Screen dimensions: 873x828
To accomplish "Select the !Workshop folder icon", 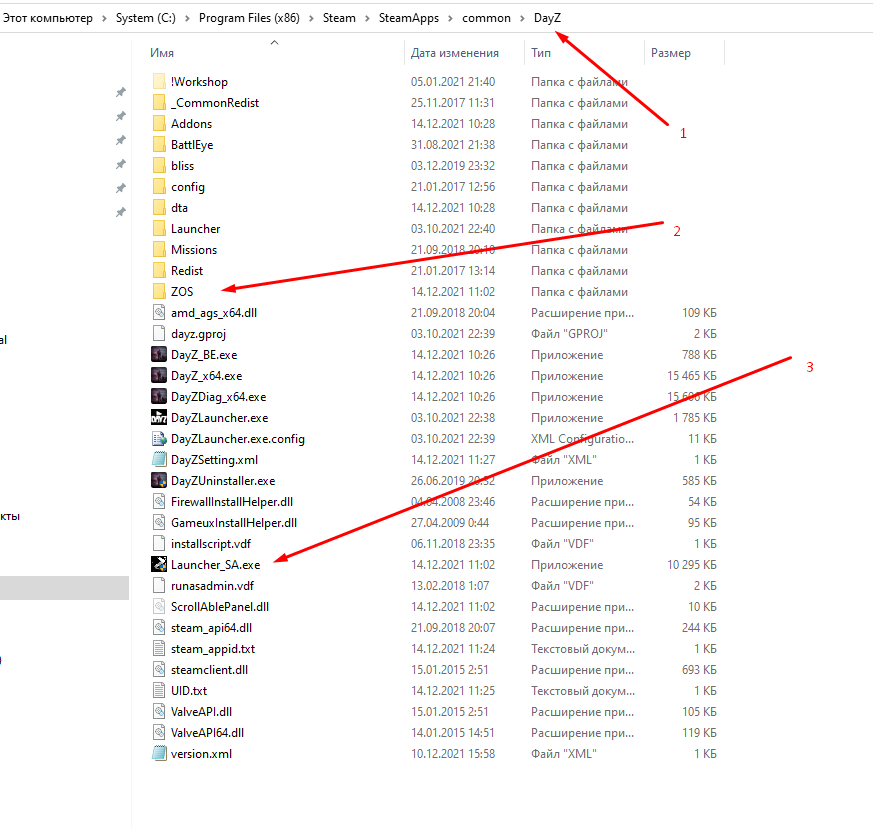I will pyautogui.click(x=159, y=82).
